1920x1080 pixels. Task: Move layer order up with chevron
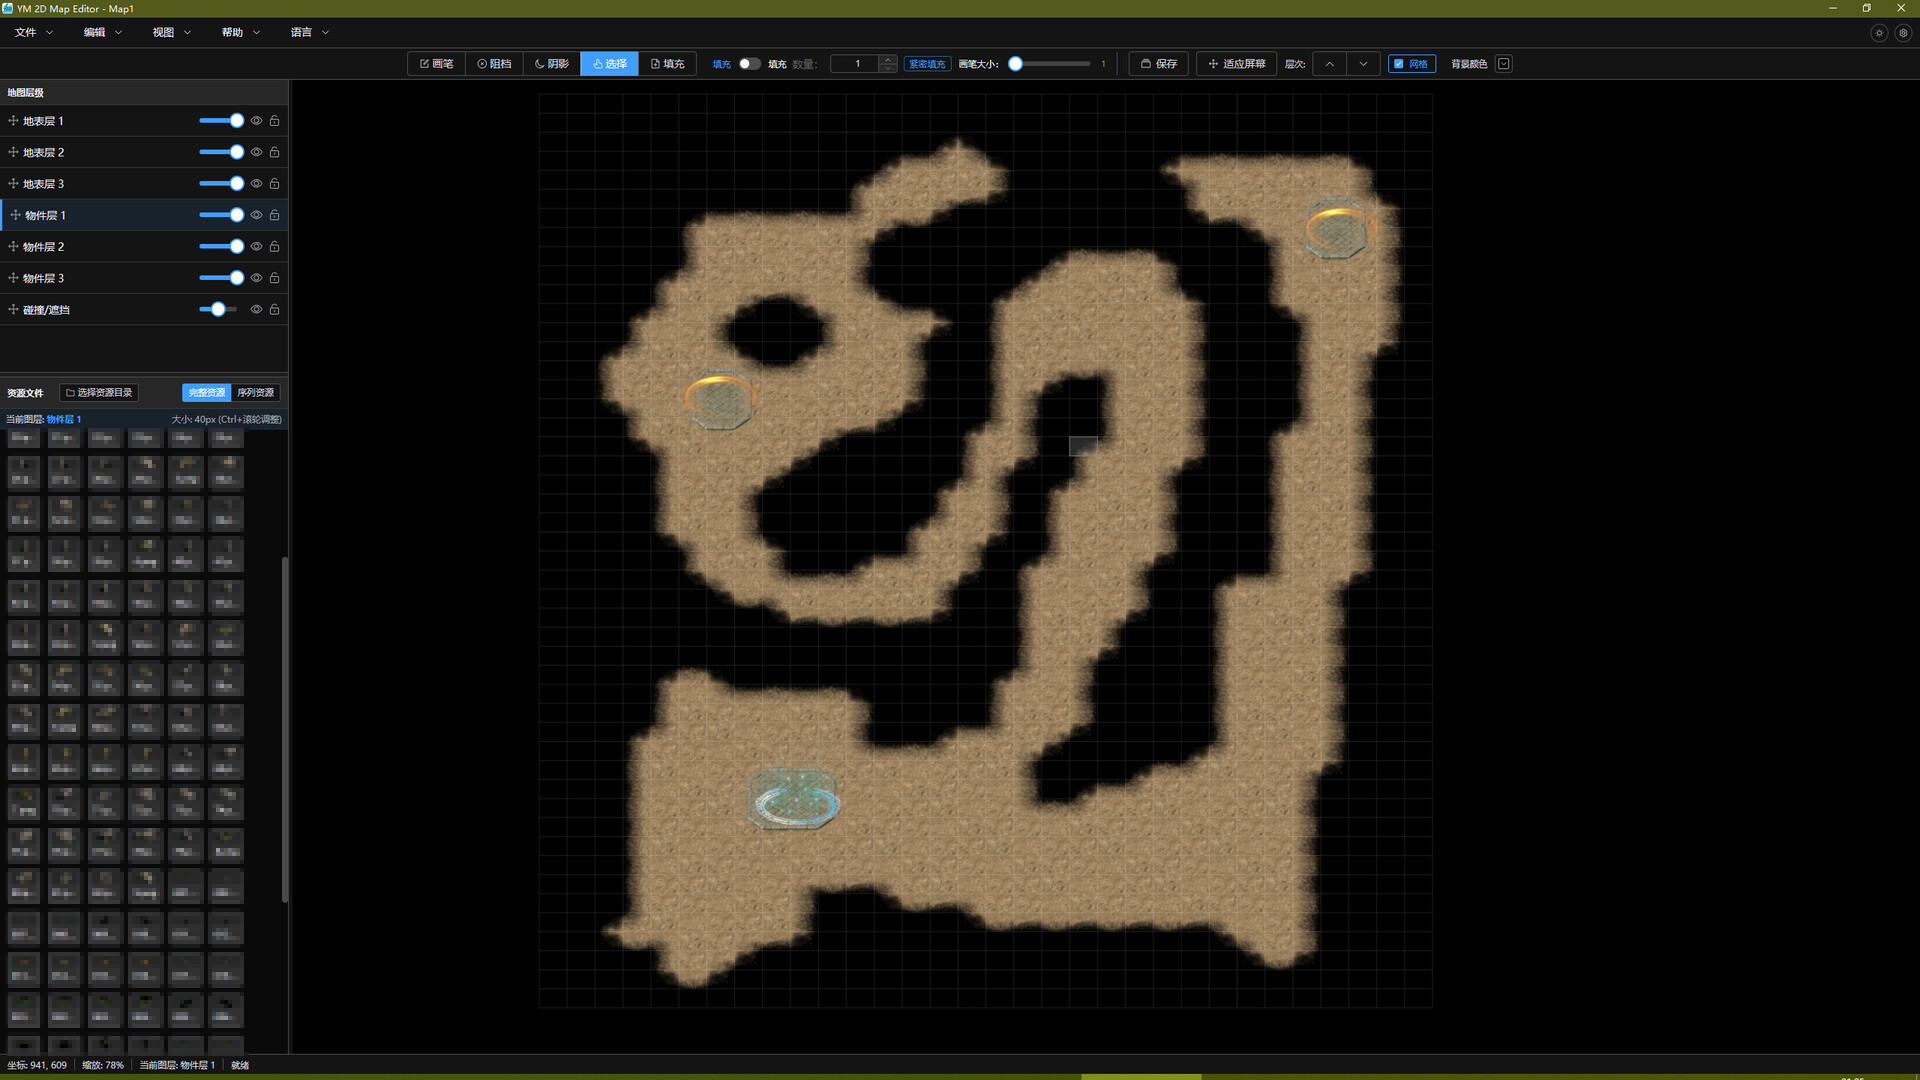pos(1329,64)
